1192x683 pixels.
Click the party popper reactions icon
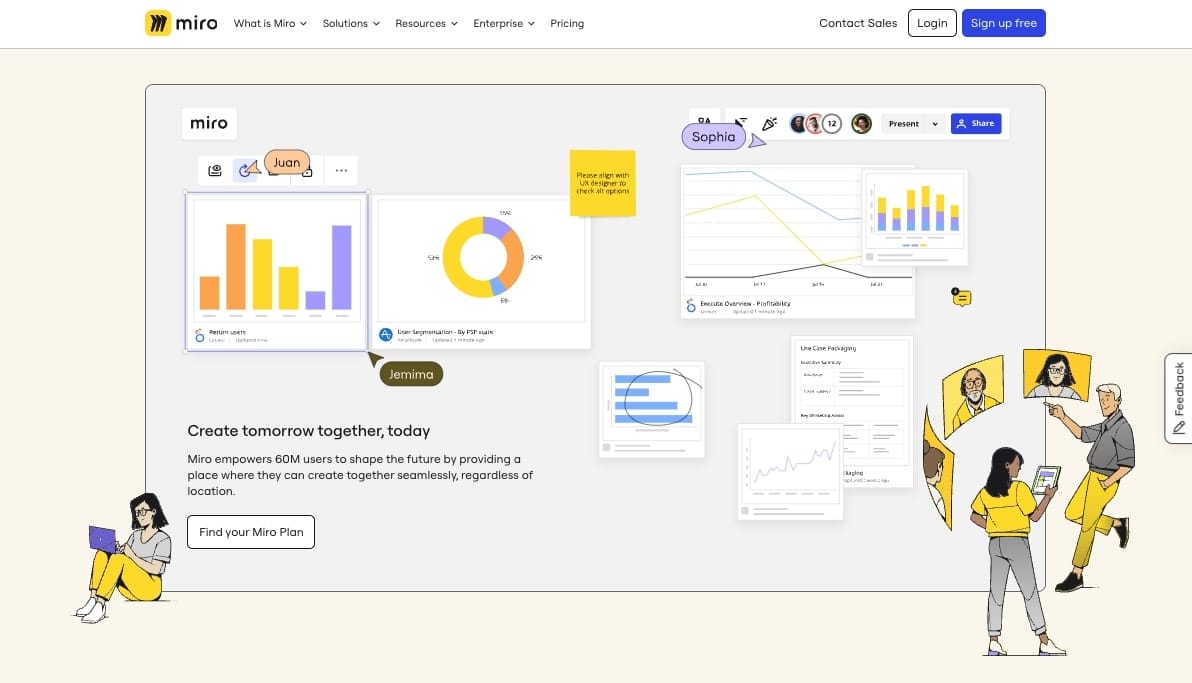point(769,124)
